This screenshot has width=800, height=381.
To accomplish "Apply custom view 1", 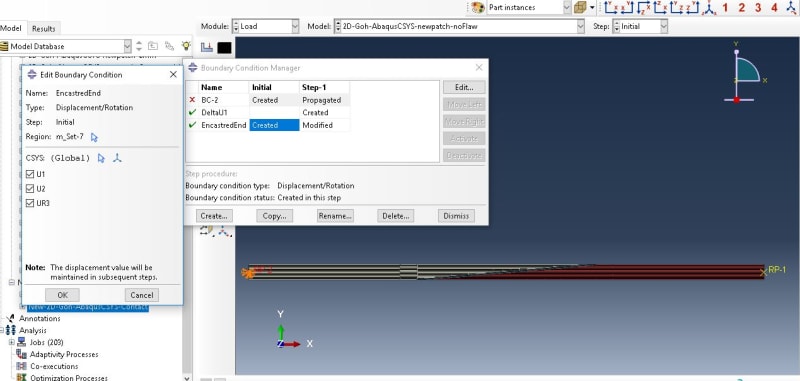I will [725, 8].
